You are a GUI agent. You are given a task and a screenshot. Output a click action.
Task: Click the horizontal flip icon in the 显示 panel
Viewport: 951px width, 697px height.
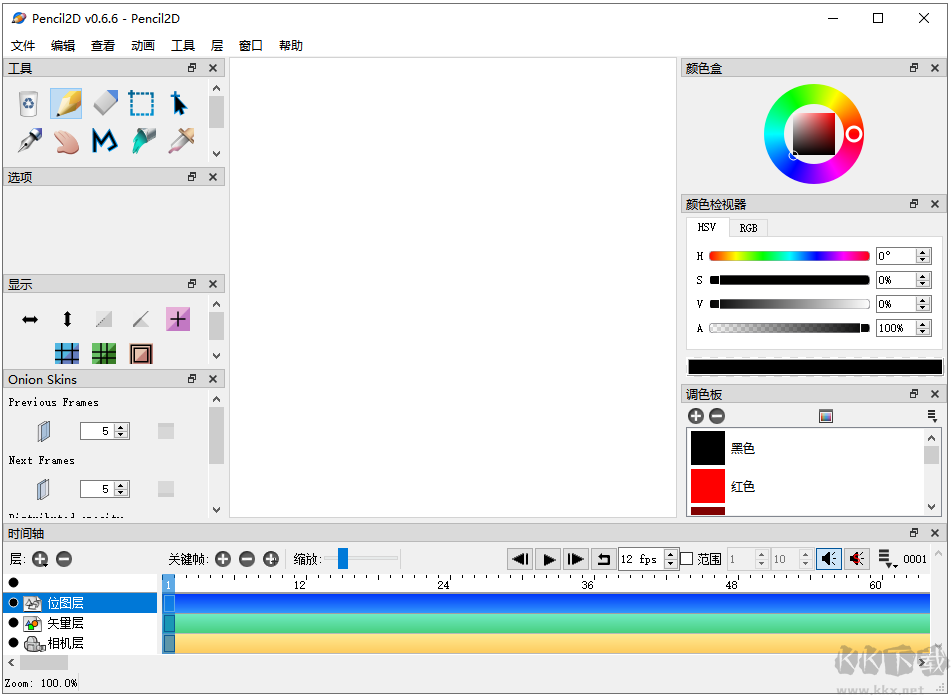tap(29, 318)
